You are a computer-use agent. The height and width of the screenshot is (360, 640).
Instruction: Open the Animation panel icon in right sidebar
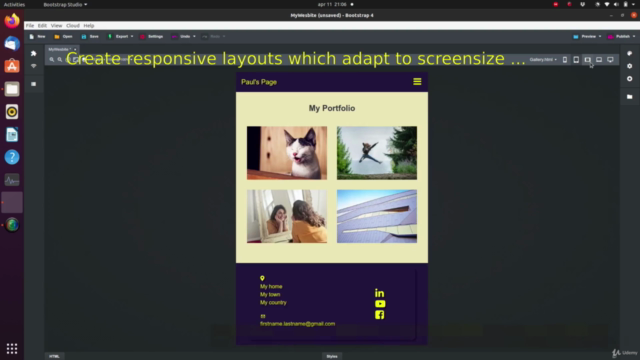tap(629, 79)
